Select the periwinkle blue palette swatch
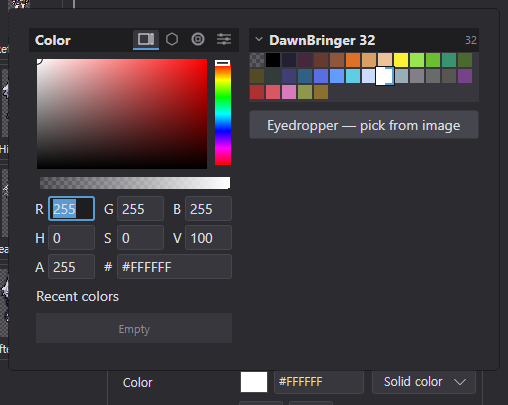The height and width of the screenshot is (405, 508). click(321, 76)
